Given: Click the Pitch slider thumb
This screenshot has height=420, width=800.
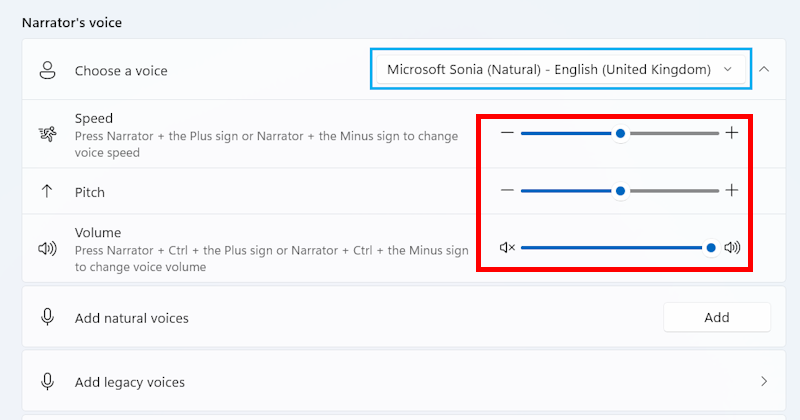Looking at the screenshot, I should (620, 191).
